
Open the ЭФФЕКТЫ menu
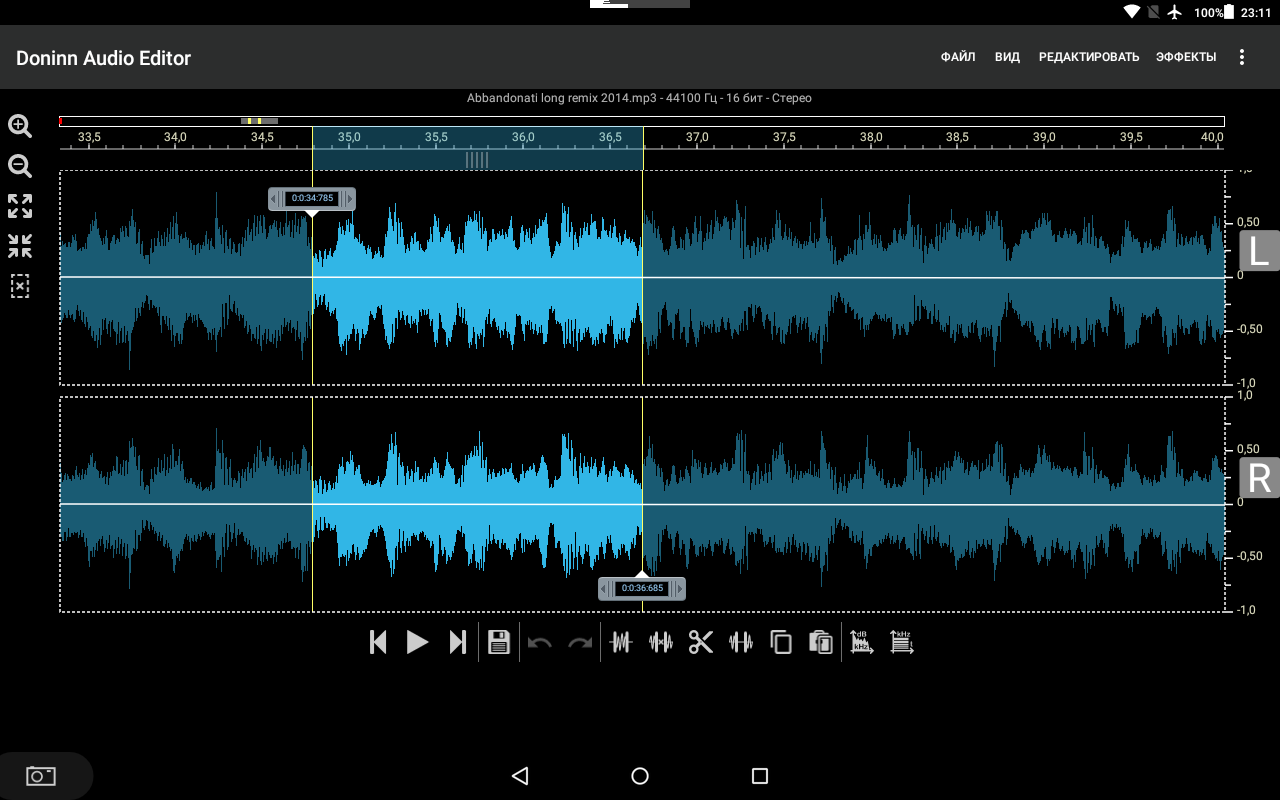pos(1186,57)
